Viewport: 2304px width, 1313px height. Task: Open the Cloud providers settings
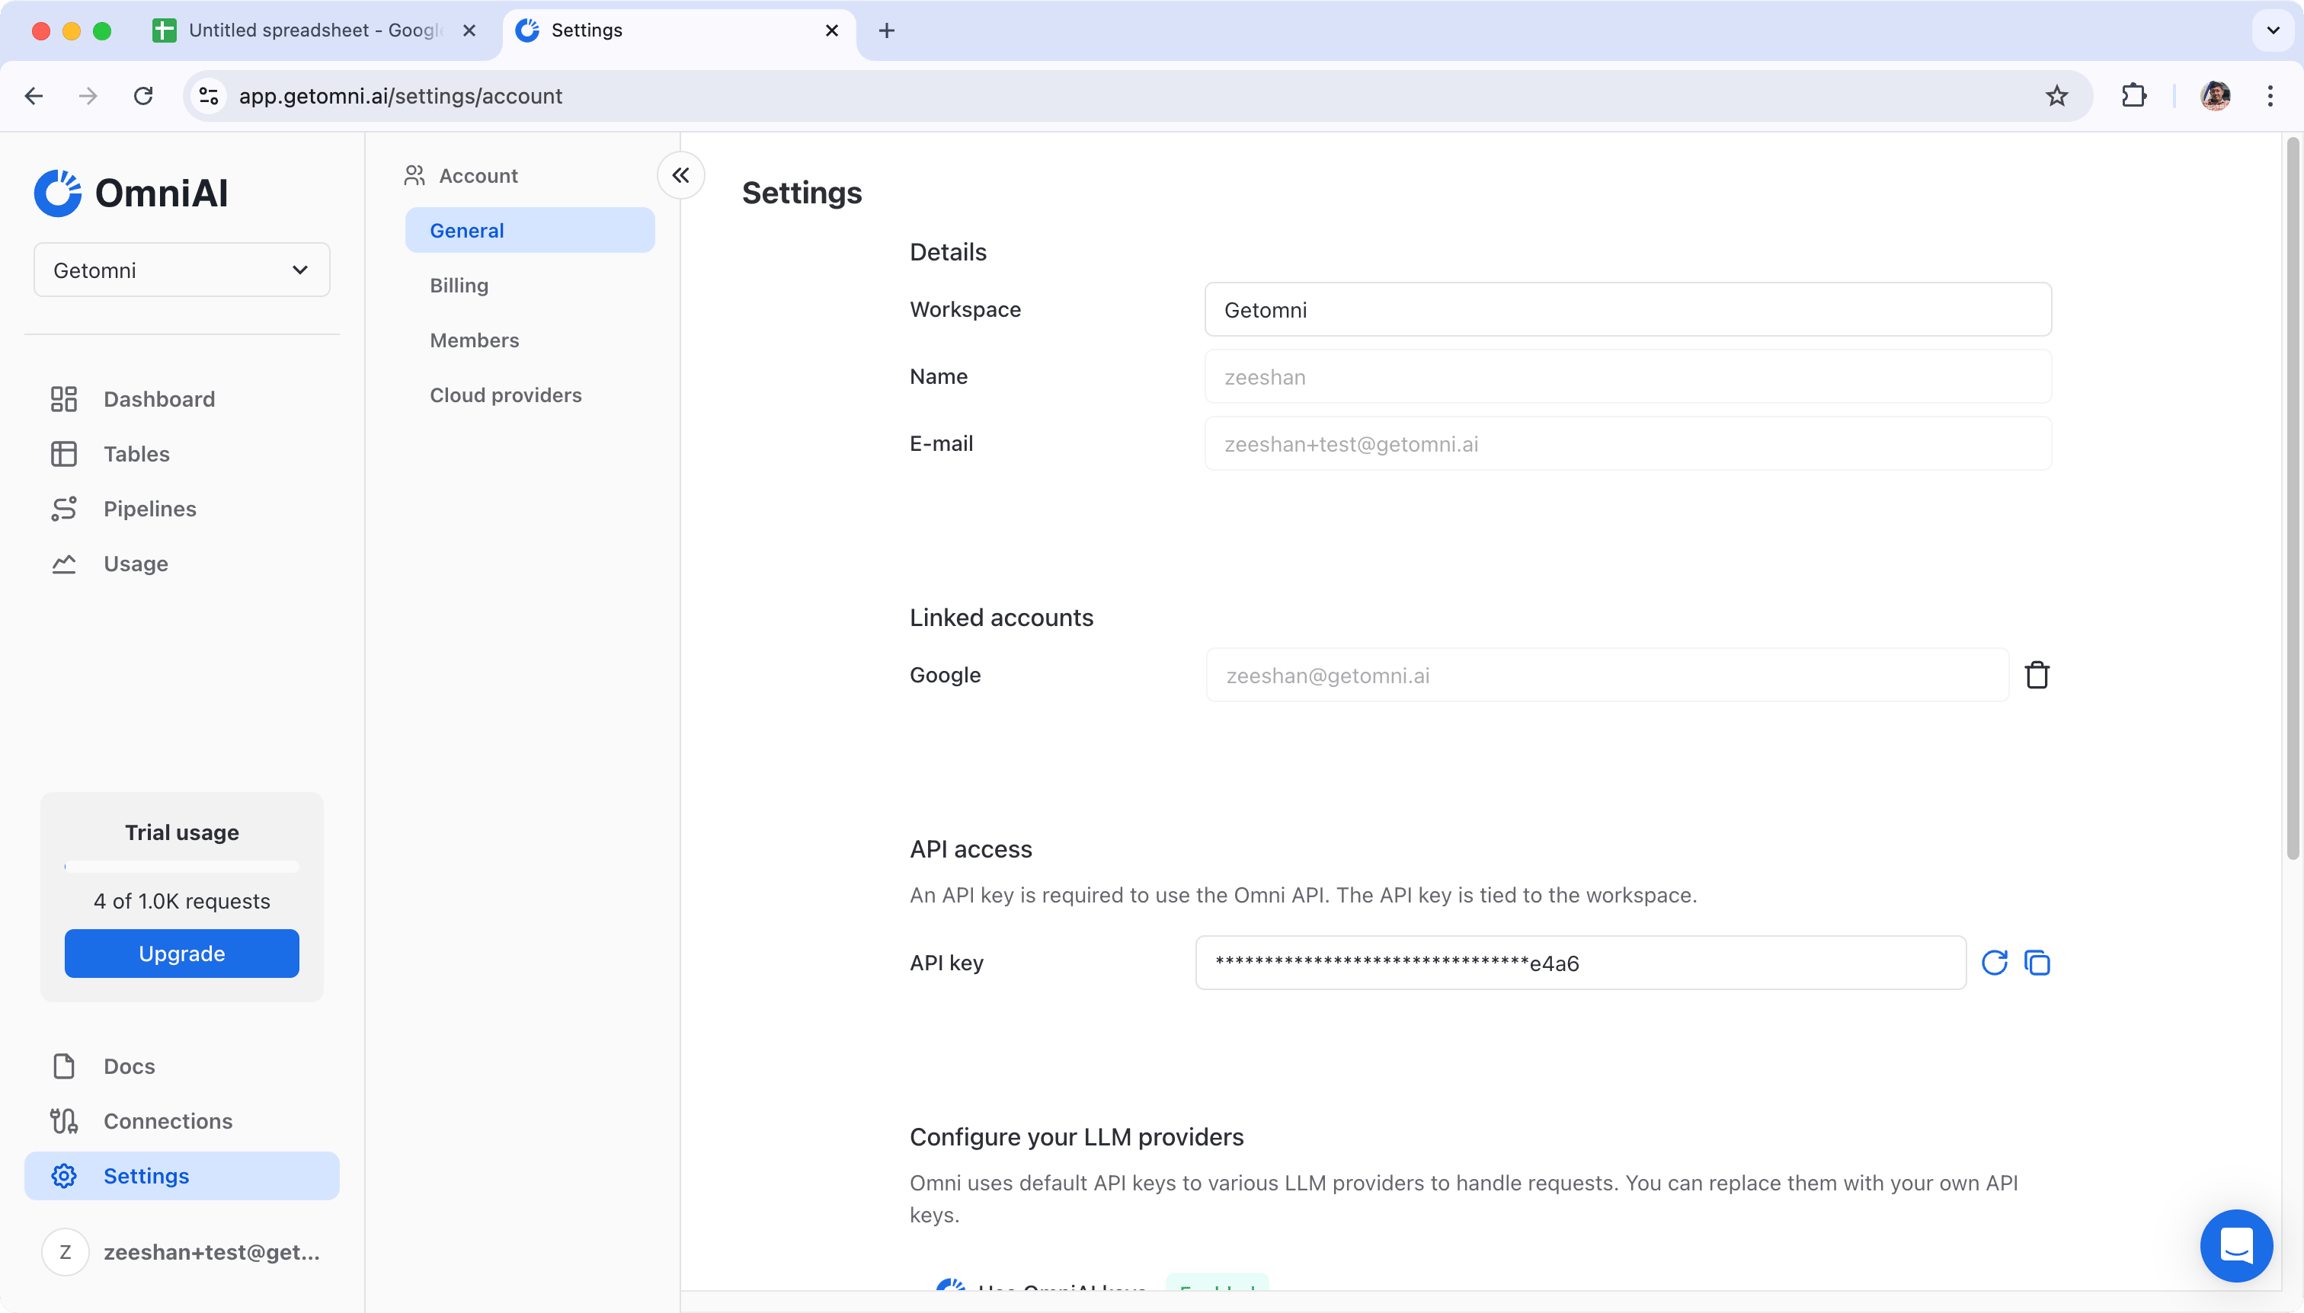pyautogui.click(x=506, y=394)
